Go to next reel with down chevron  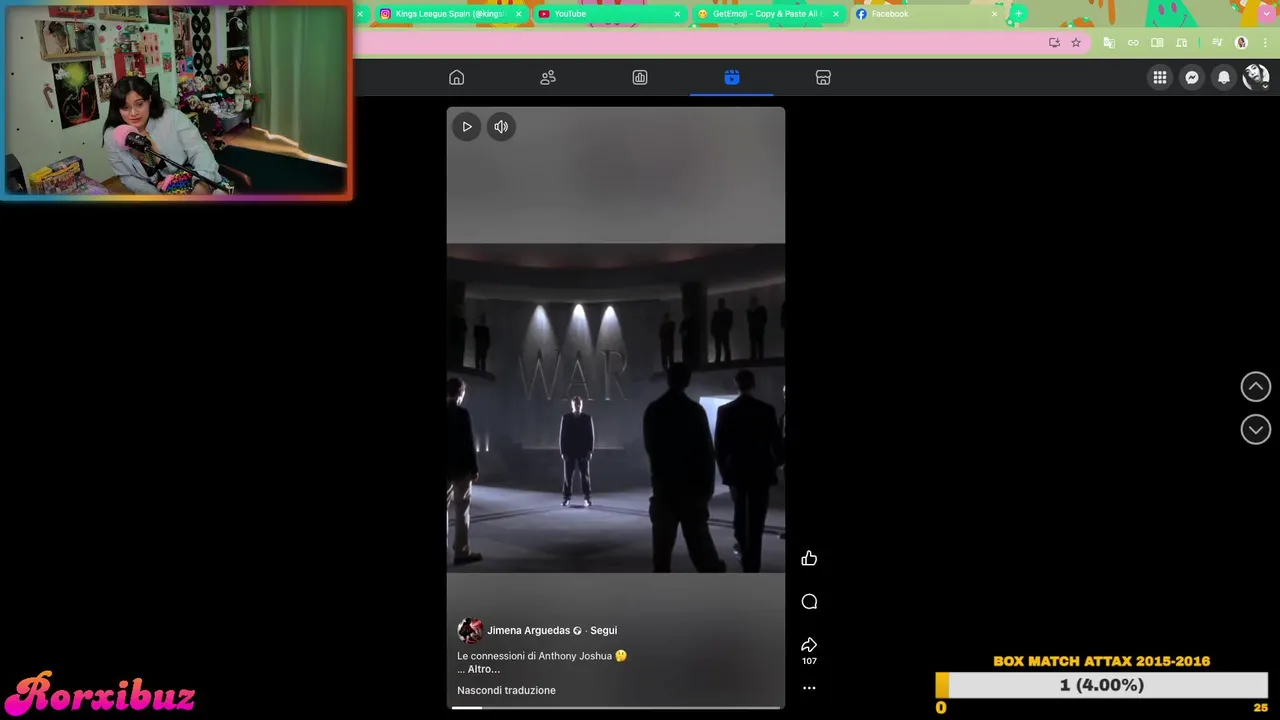click(1256, 430)
